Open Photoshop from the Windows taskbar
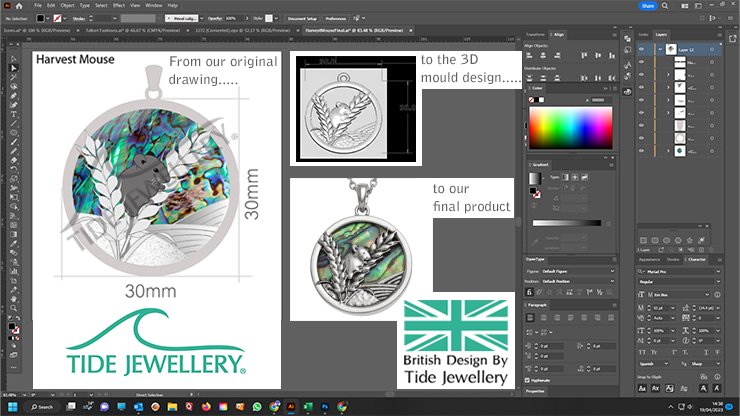Screen dimensions: 740x416 (x=325, y=407)
